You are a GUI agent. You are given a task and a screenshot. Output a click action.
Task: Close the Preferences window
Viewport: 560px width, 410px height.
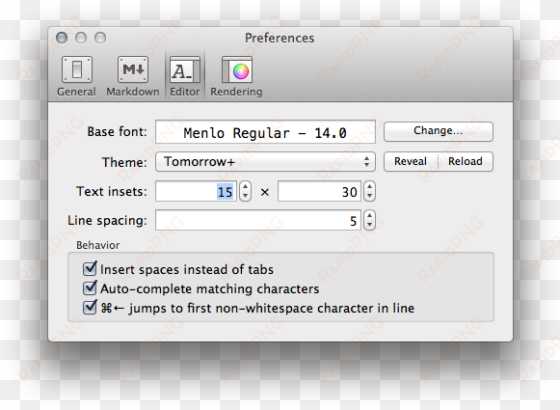point(62,38)
